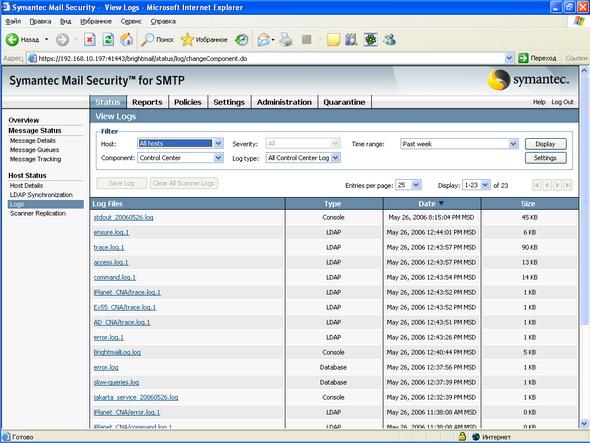
Task: Open the BrightmailLog.log file link
Action: pyautogui.click(x=117, y=353)
